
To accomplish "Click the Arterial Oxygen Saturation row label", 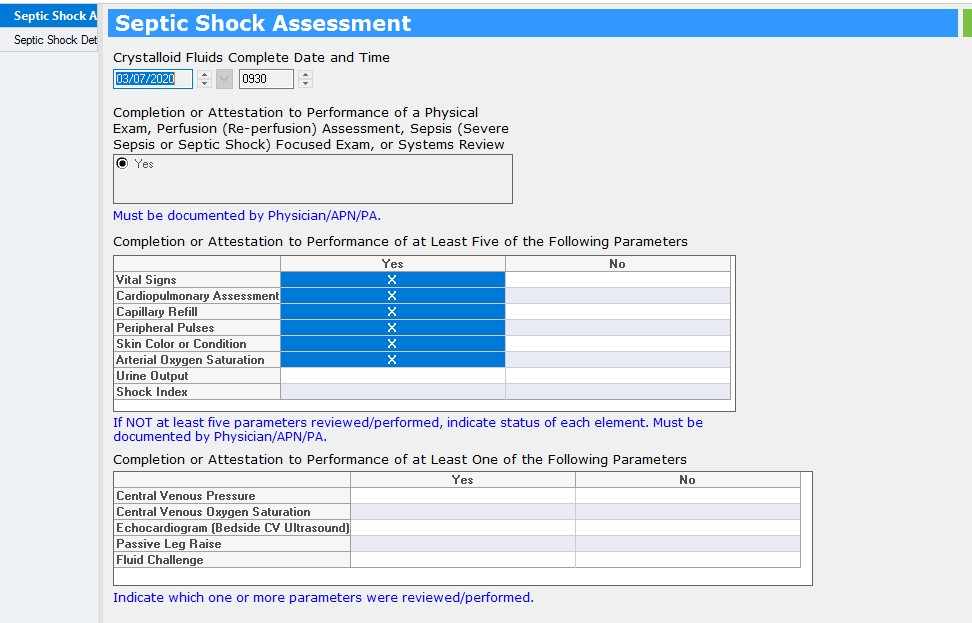I will (x=197, y=360).
